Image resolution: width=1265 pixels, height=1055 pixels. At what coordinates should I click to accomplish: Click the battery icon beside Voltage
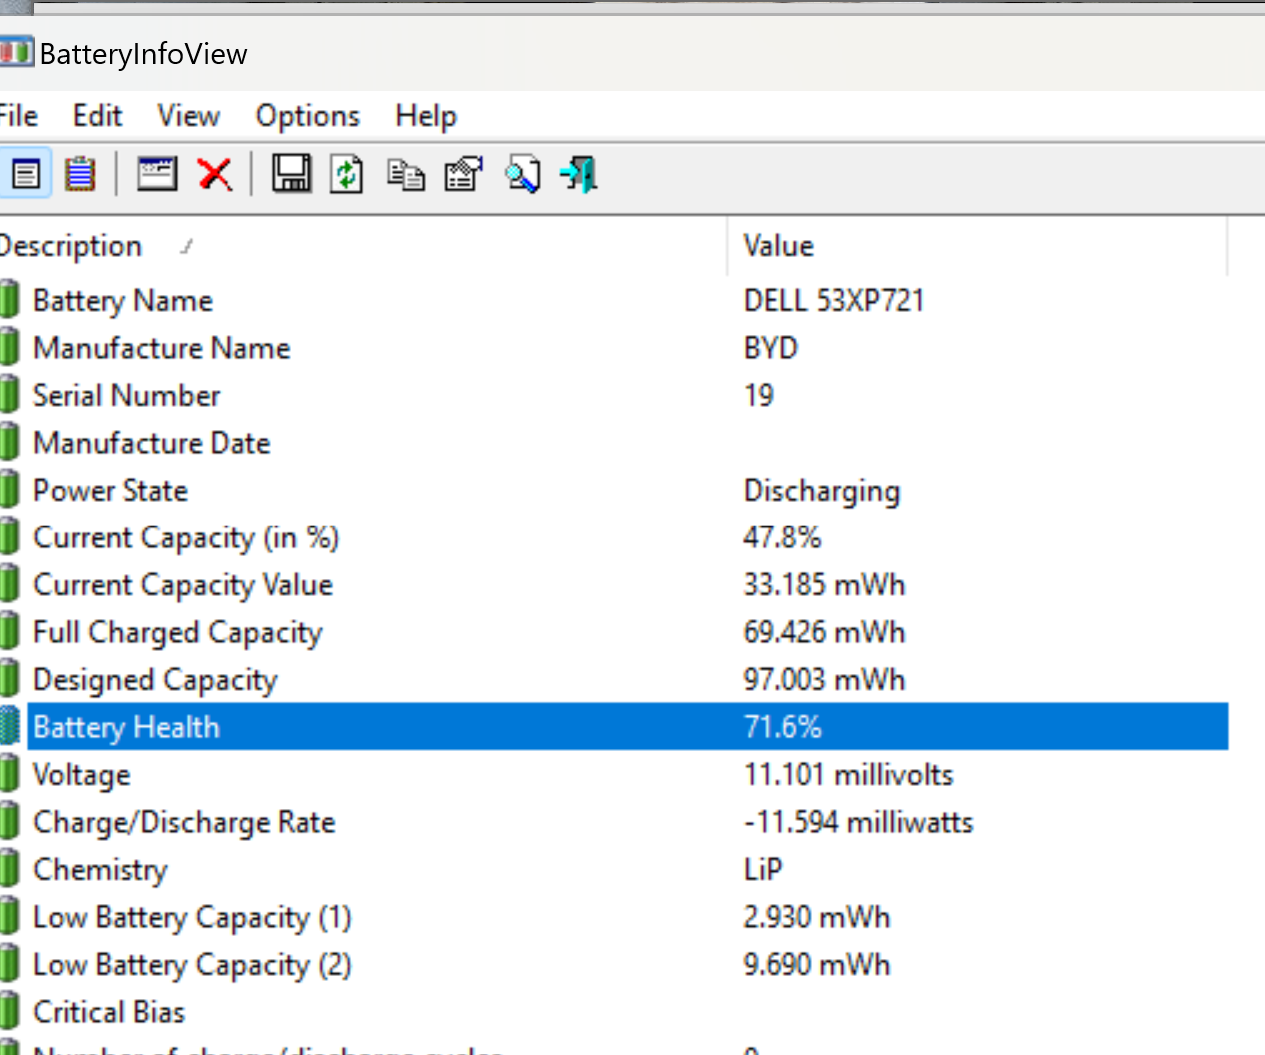point(9,774)
